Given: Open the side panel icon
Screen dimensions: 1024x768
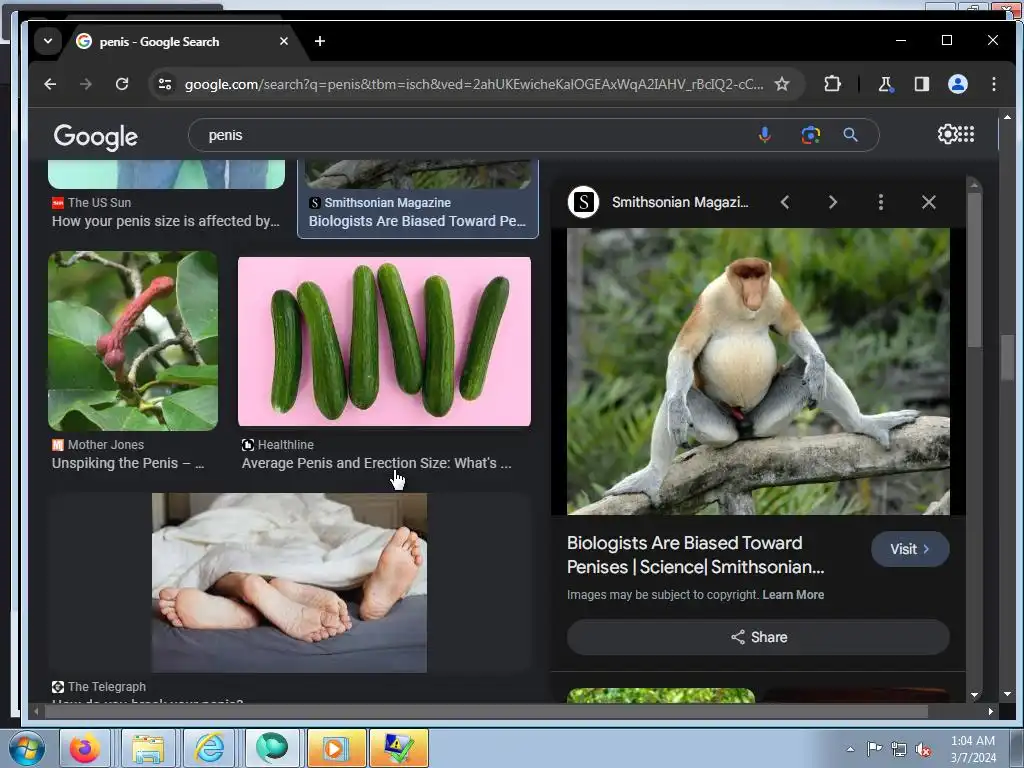Looking at the screenshot, I should tap(921, 84).
